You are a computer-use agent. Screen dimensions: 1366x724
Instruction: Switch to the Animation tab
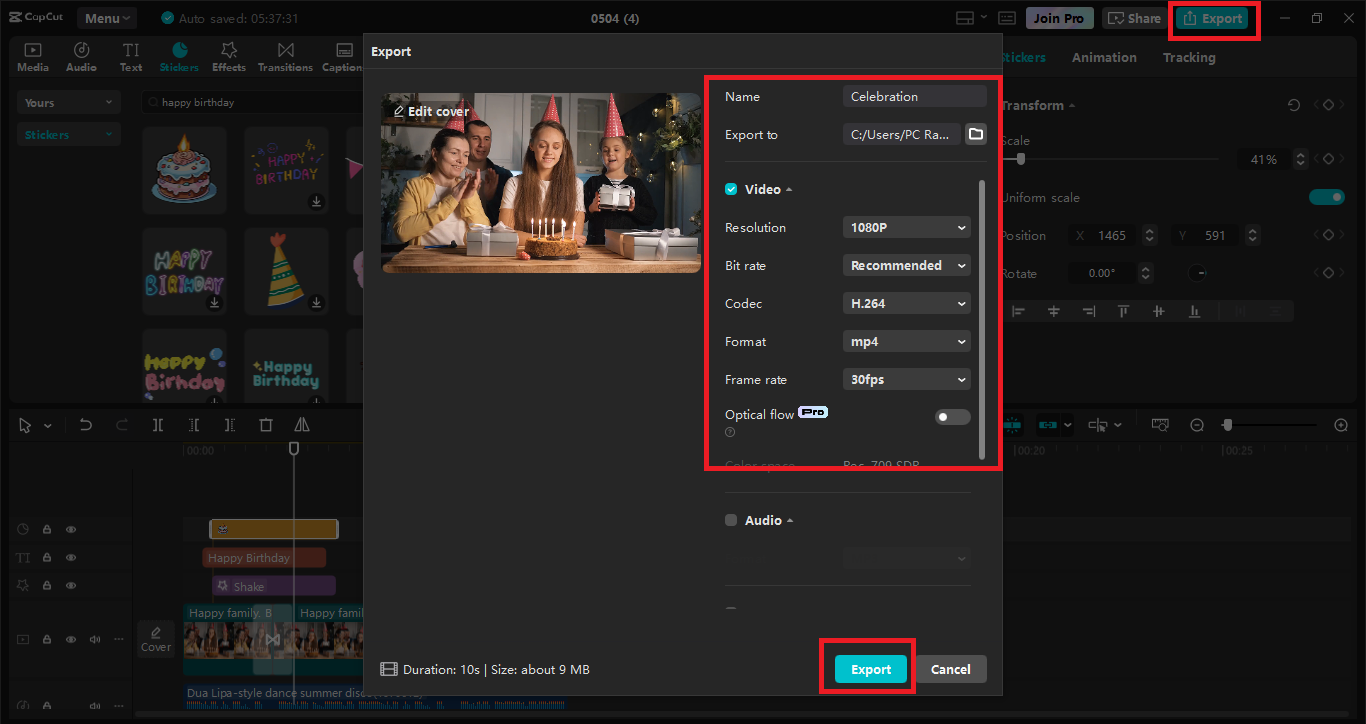1104,58
